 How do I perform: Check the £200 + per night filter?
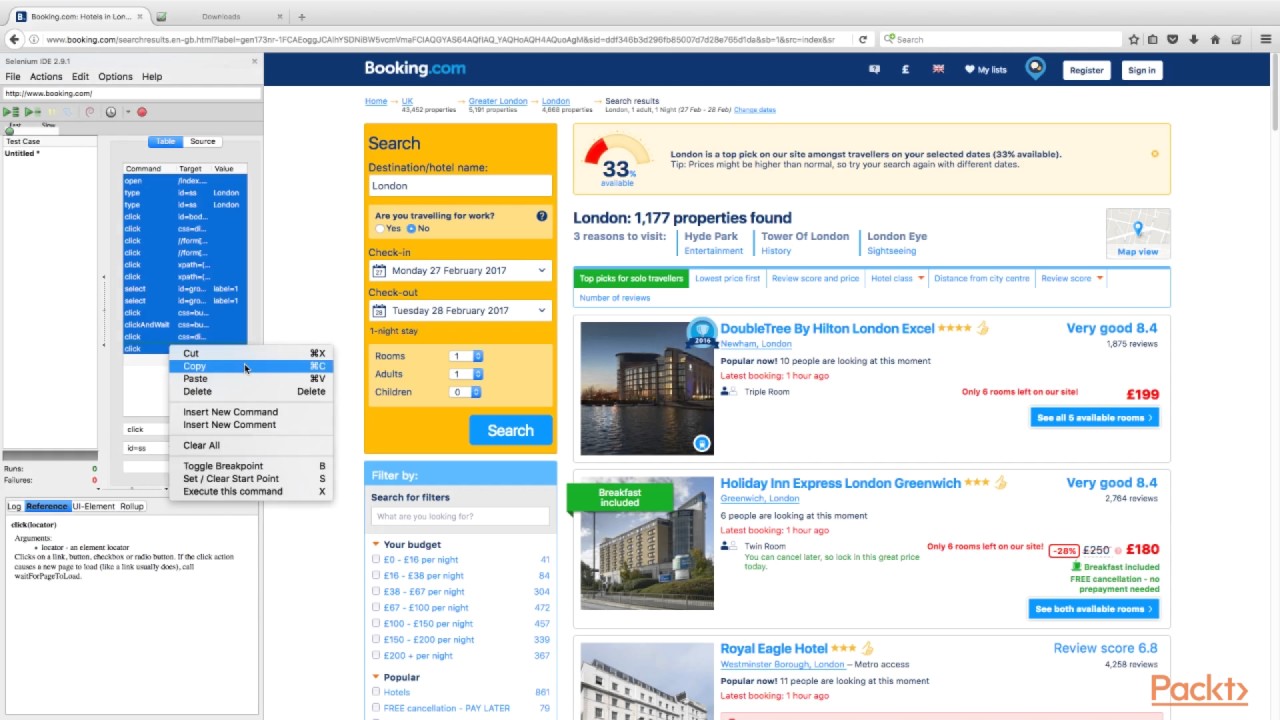(376, 656)
